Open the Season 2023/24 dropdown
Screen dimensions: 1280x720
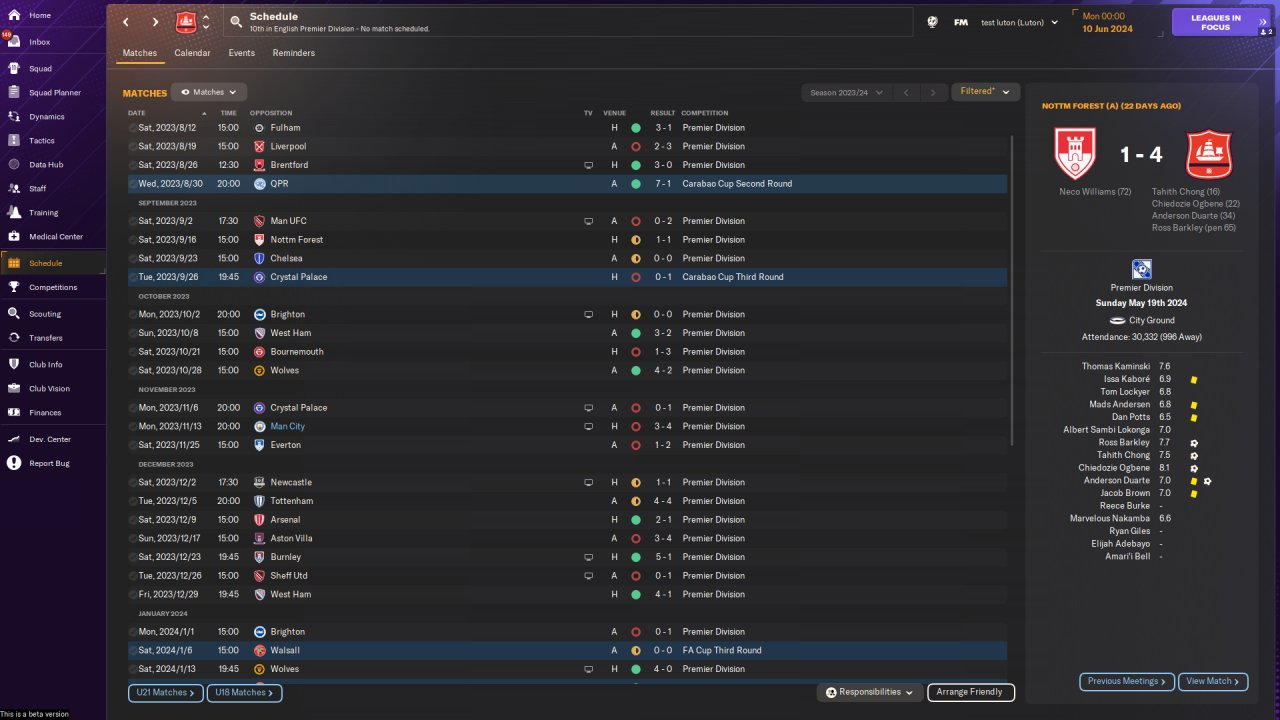tap(846, 92)
